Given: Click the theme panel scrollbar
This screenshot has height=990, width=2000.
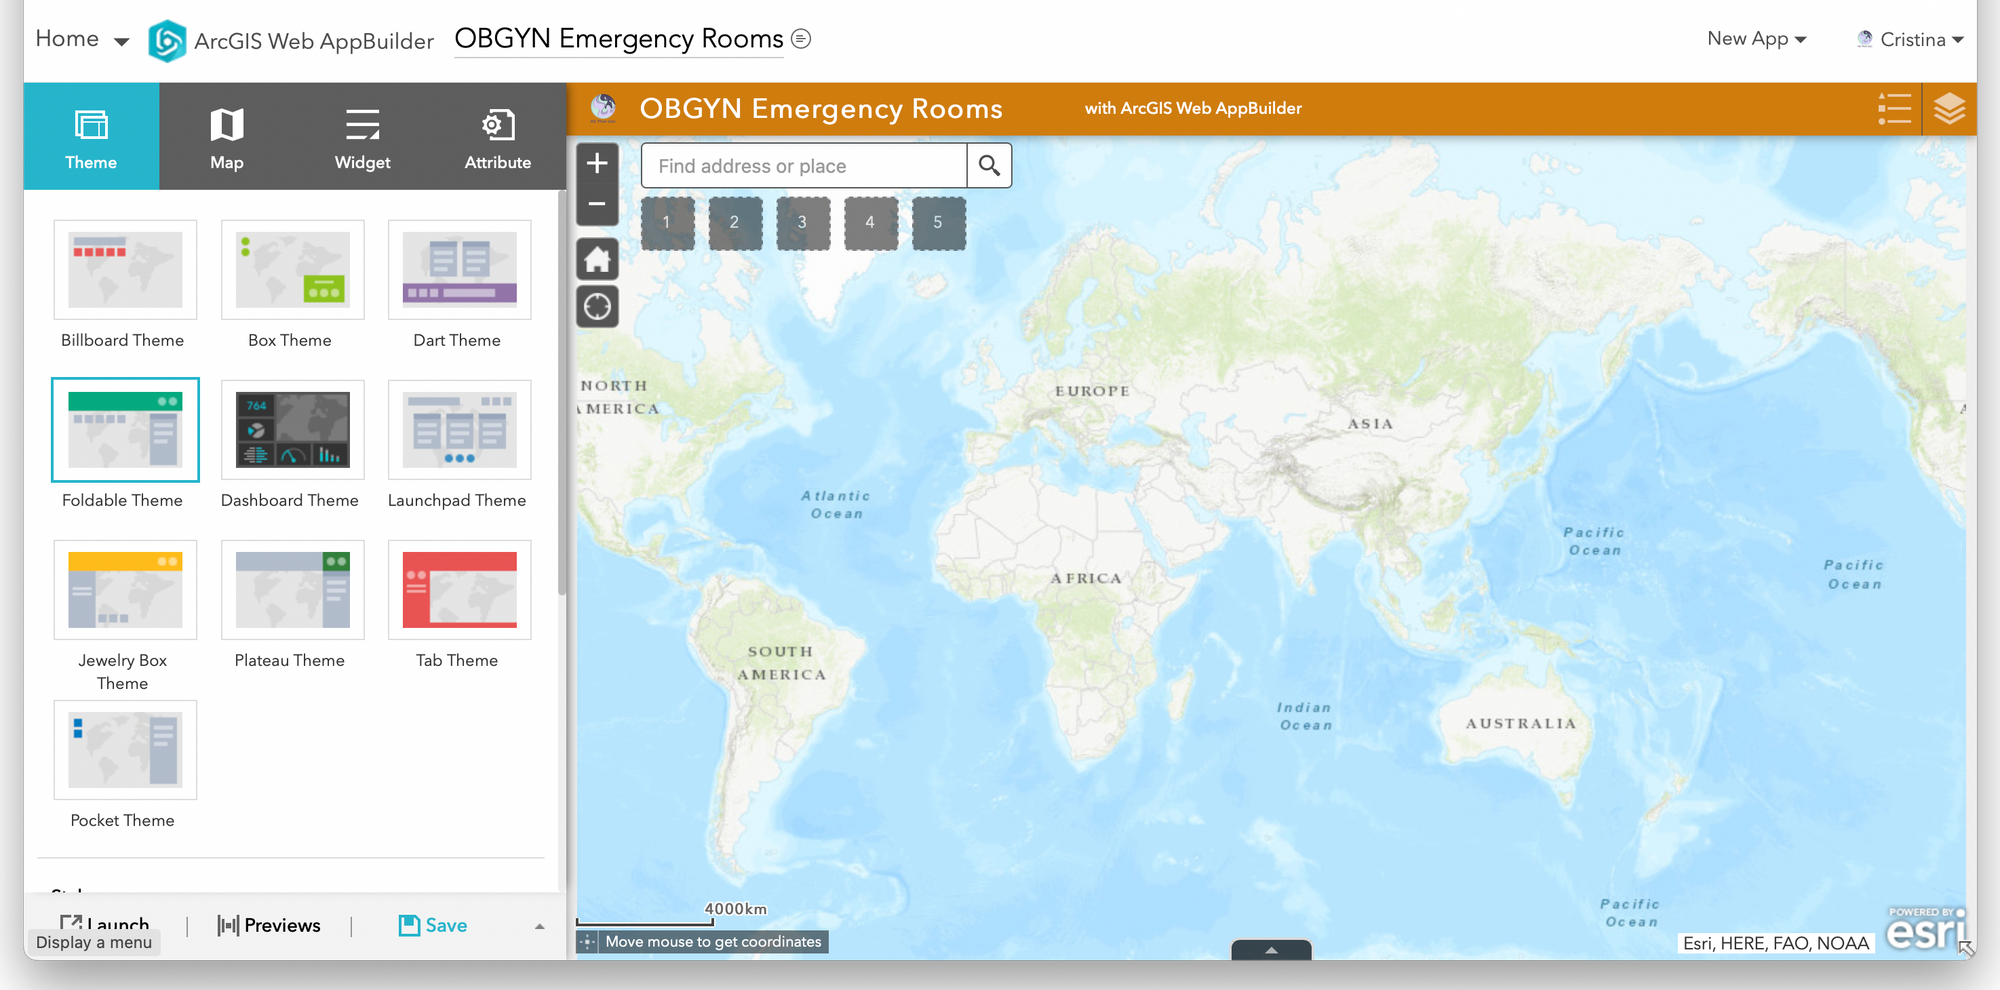Looking at the screenshot, I should point(561,393).
